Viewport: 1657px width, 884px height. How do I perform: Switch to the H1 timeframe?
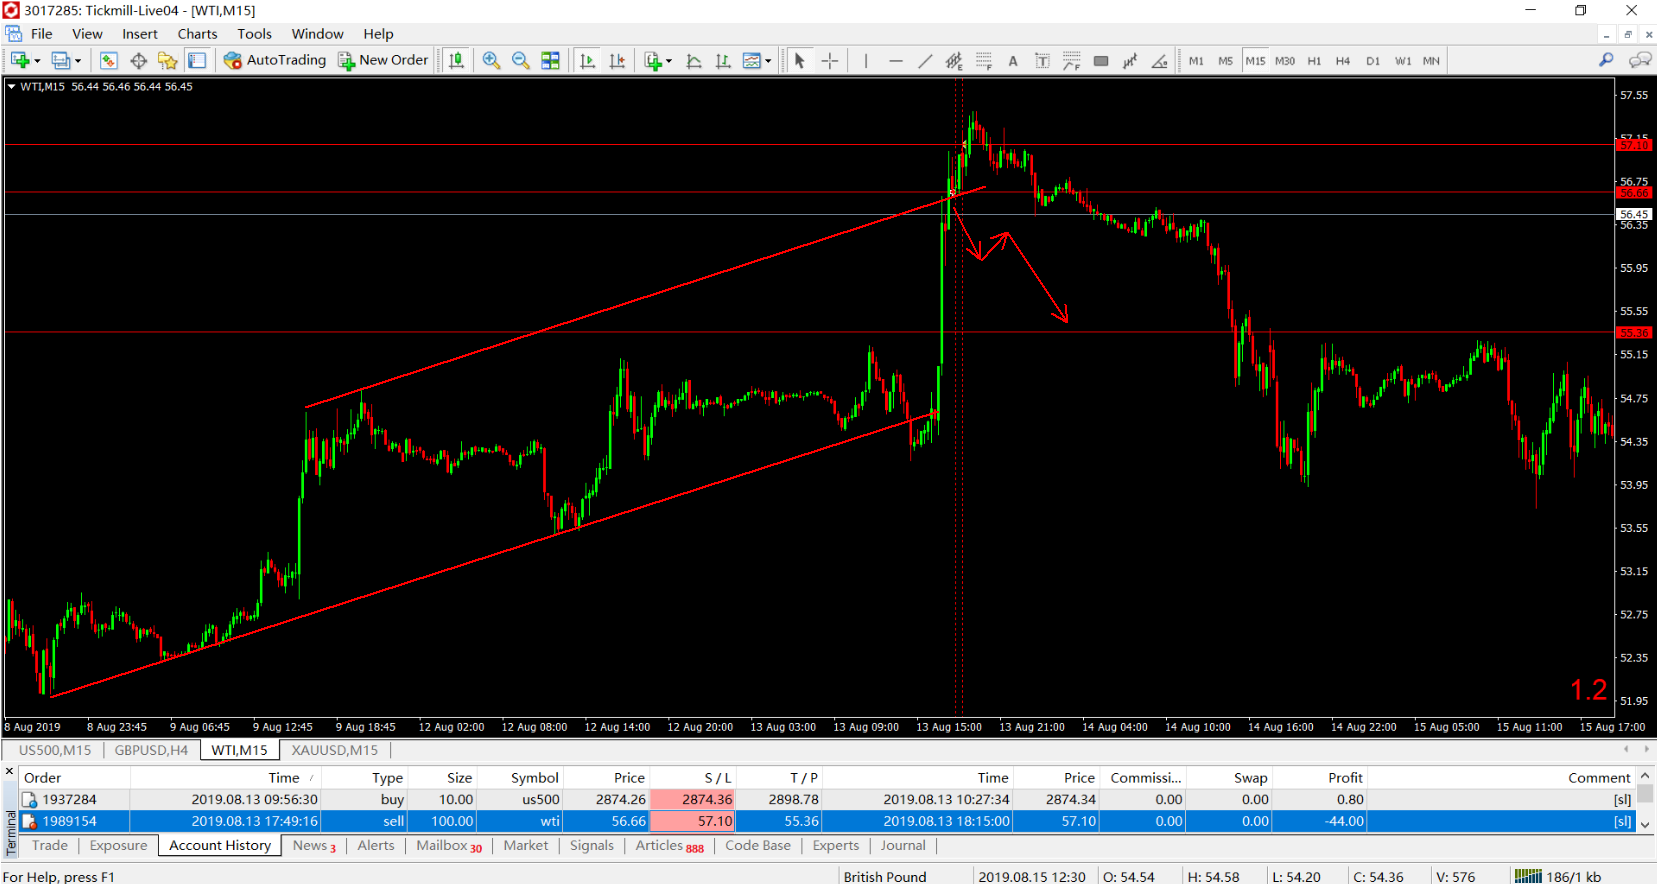pyautogui.click(x=1314, y=61)
